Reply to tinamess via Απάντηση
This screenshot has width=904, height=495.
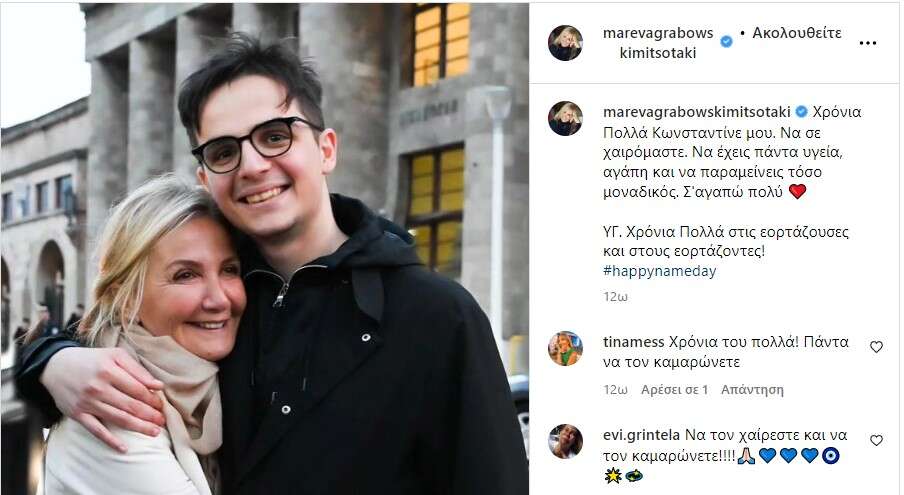tap(752, 390)
